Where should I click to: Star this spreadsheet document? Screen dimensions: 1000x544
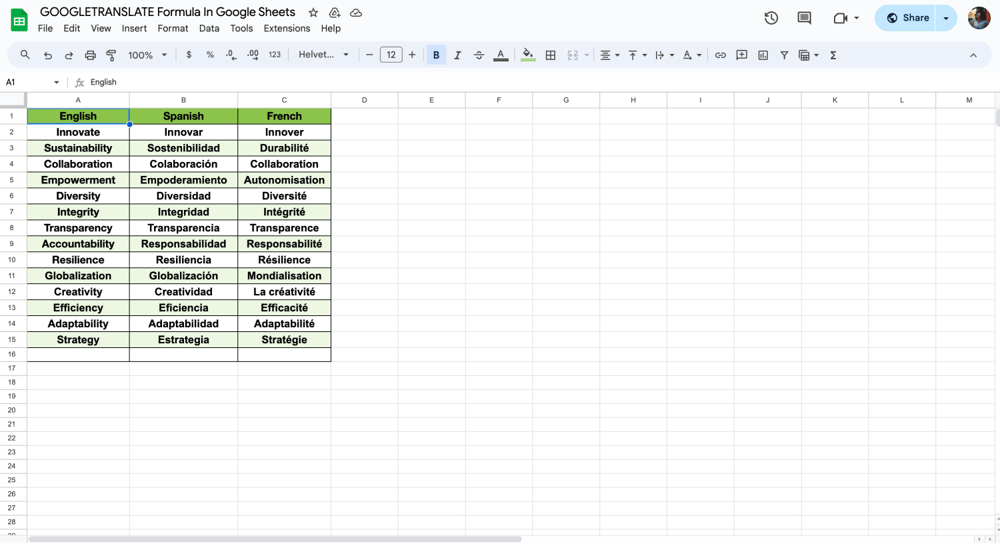313,13
